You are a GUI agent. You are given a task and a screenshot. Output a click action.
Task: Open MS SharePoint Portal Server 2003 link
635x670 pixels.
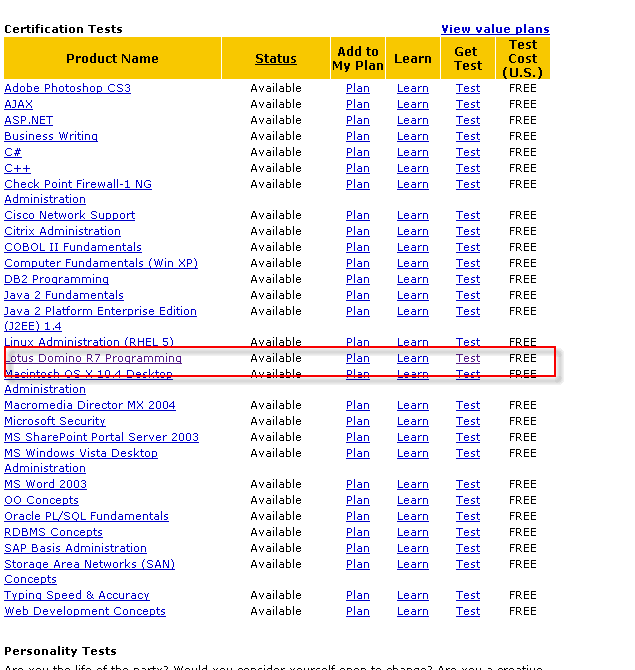pos(101,437)
